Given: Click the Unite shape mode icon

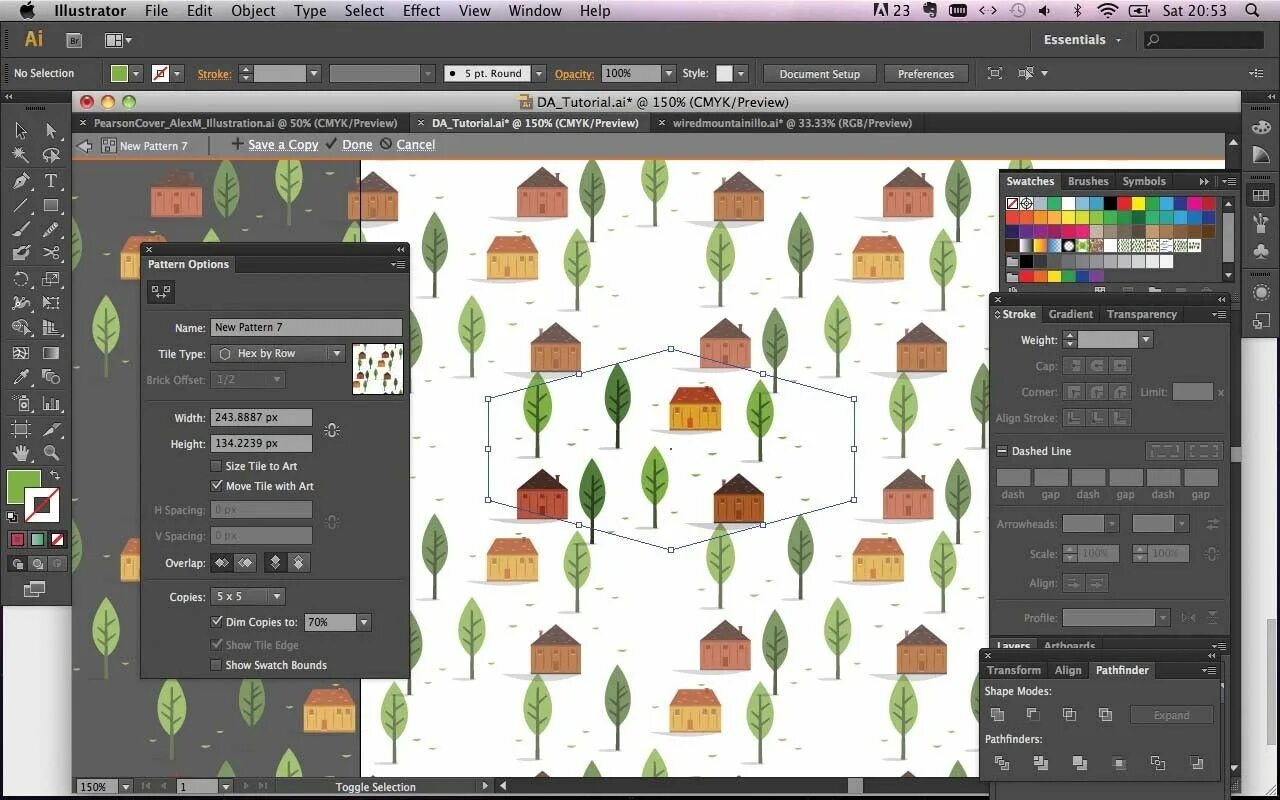Looking at the screenshot, I should click(x=997, y=714).
